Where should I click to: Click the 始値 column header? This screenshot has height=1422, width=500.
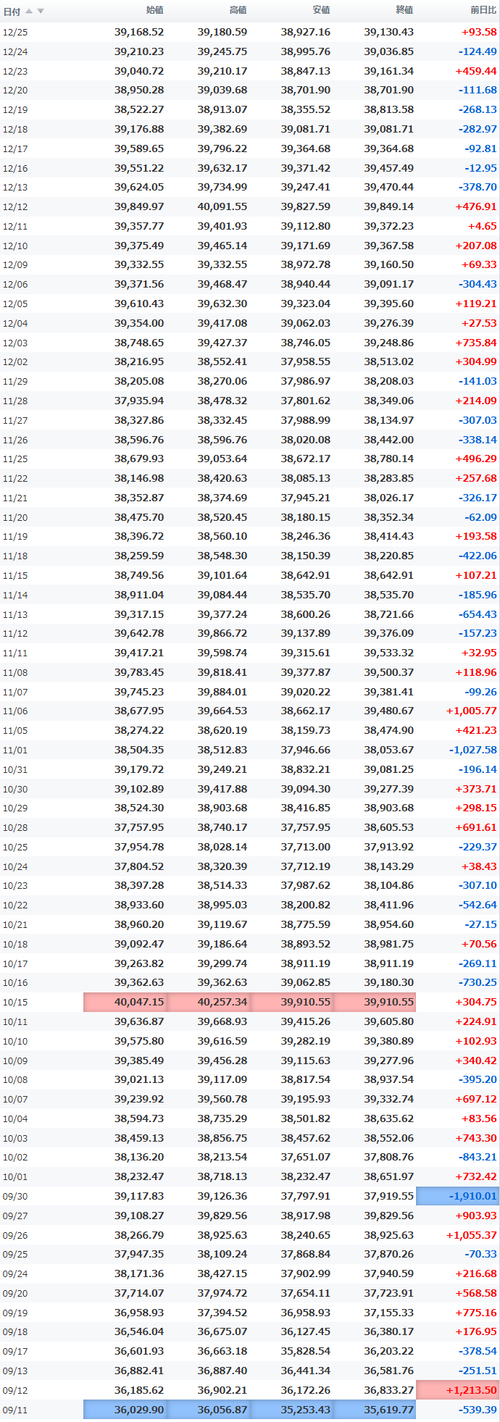coord(155,10)
